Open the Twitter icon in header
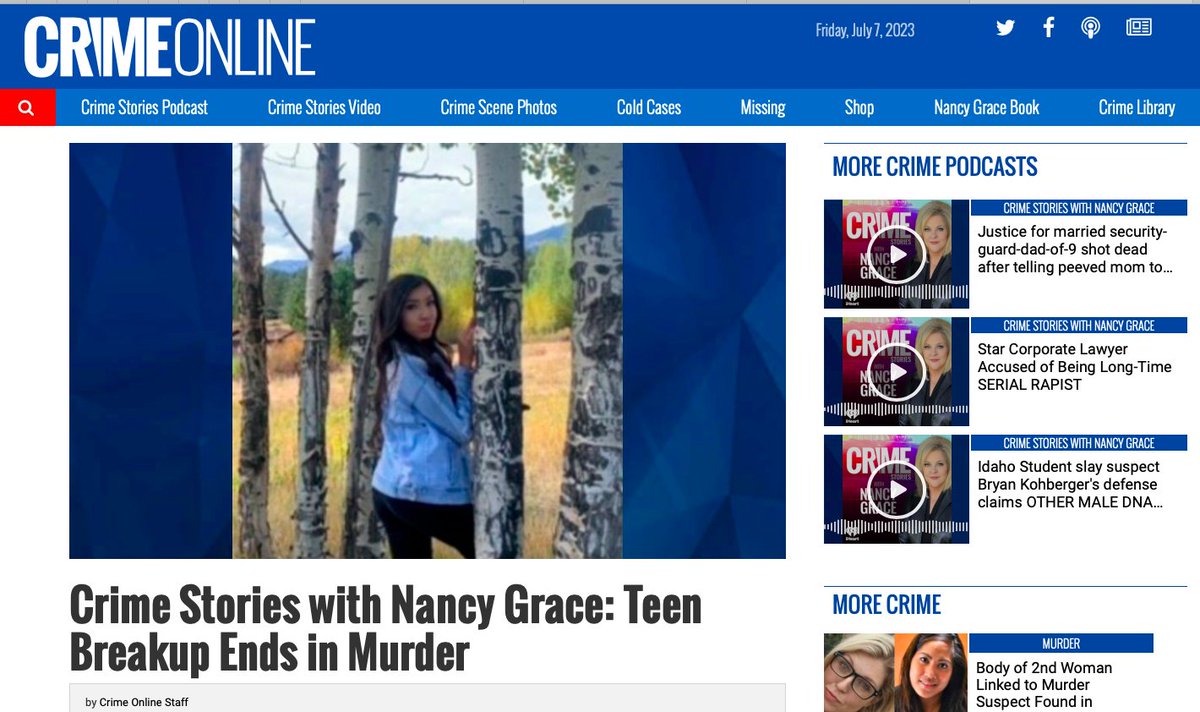 pos(1006,28)
